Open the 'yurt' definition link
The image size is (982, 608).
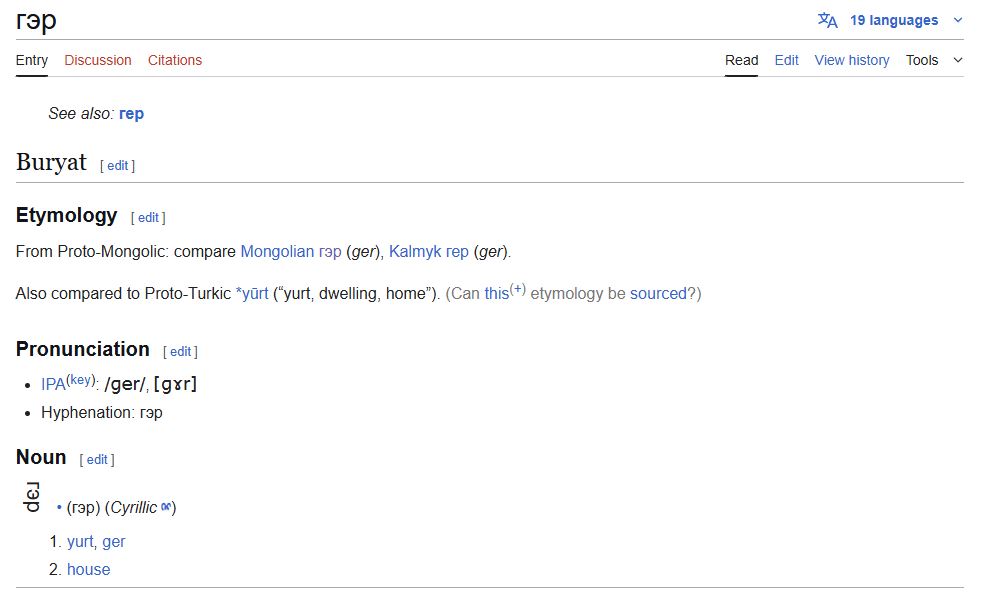(x=81, y=542)
